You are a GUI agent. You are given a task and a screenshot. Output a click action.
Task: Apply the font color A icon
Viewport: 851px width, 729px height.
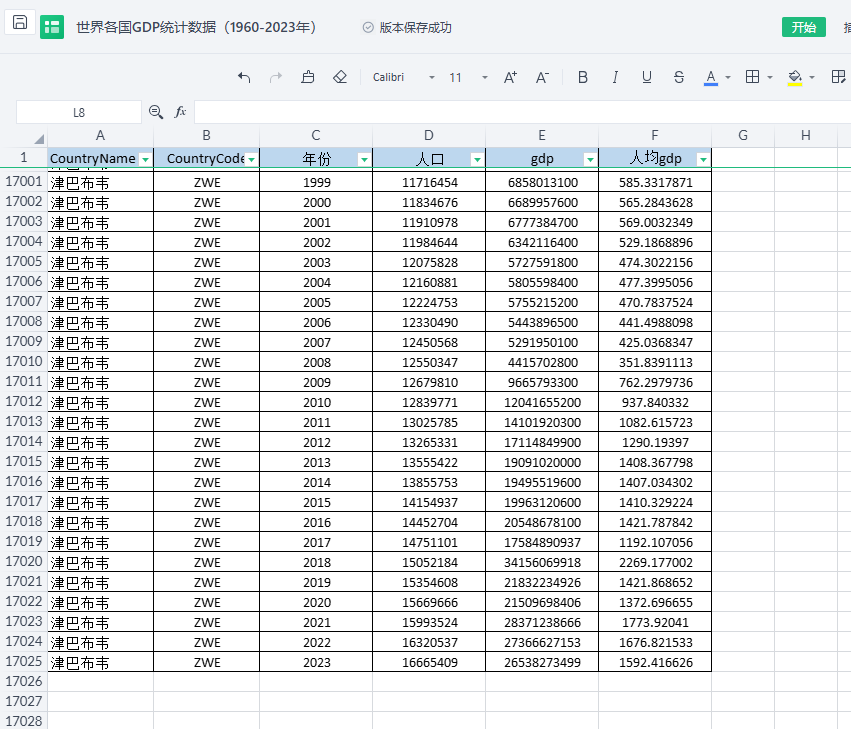pyautogui.click(x=710, y=78)
